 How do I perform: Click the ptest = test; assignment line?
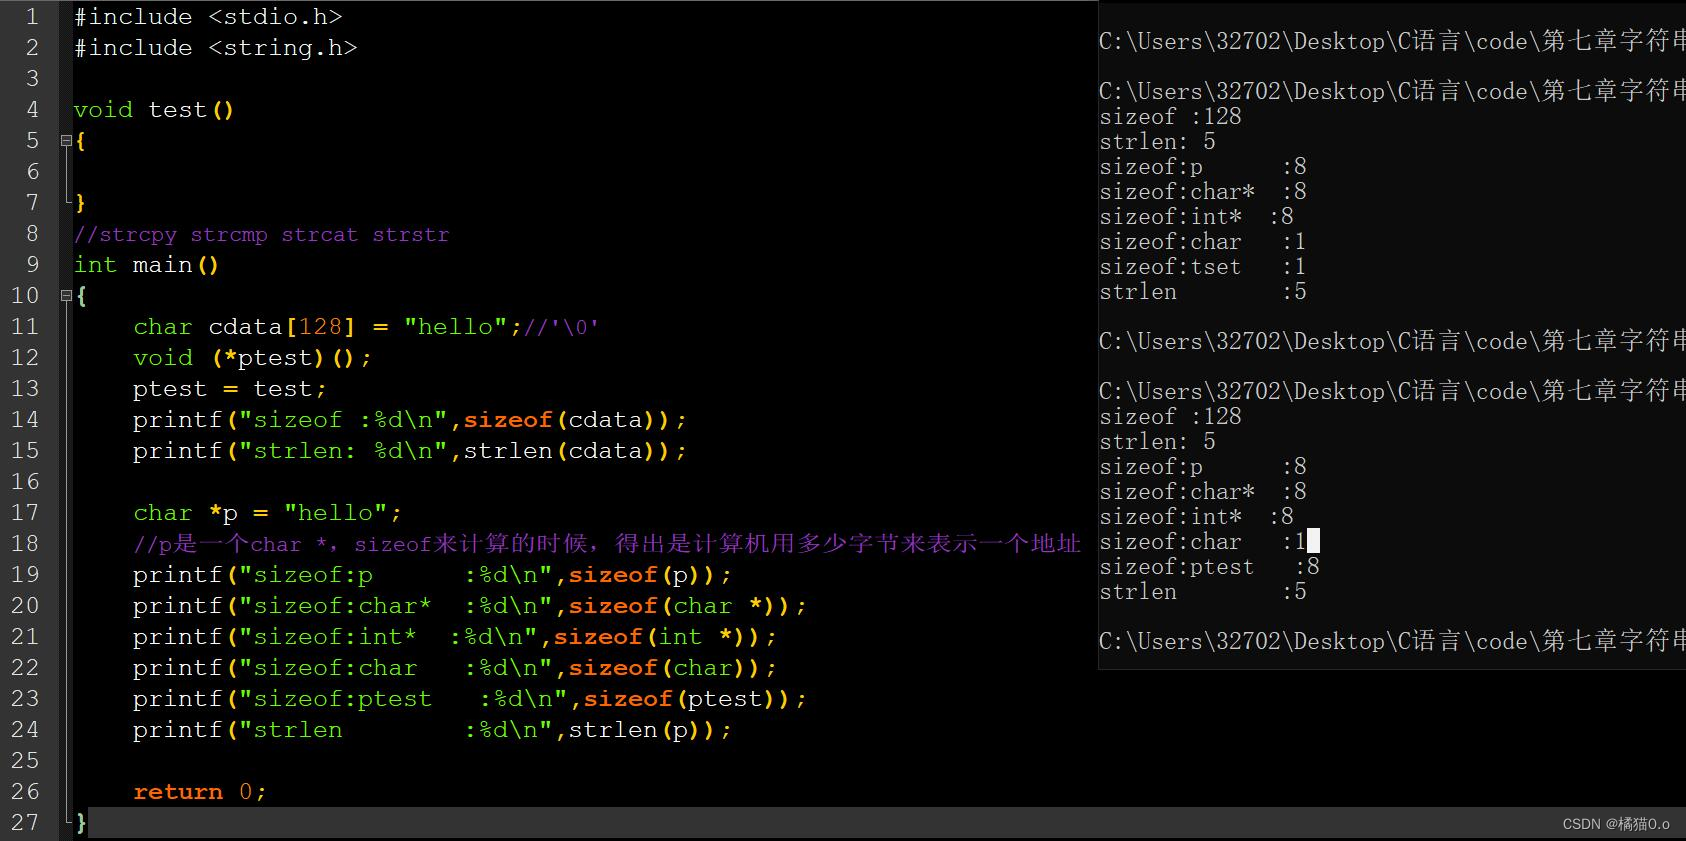tap(230, 389)
